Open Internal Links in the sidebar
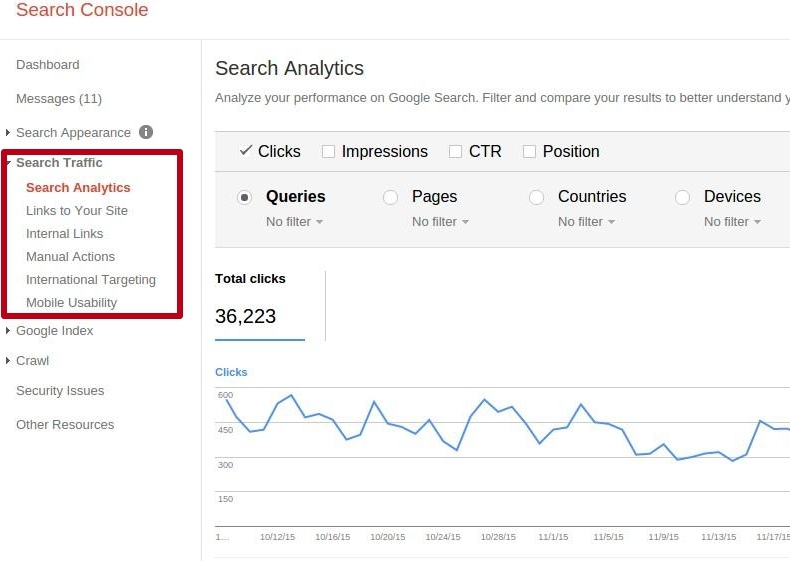The width and height of the screenshot is (790, 561). (64, 233)
